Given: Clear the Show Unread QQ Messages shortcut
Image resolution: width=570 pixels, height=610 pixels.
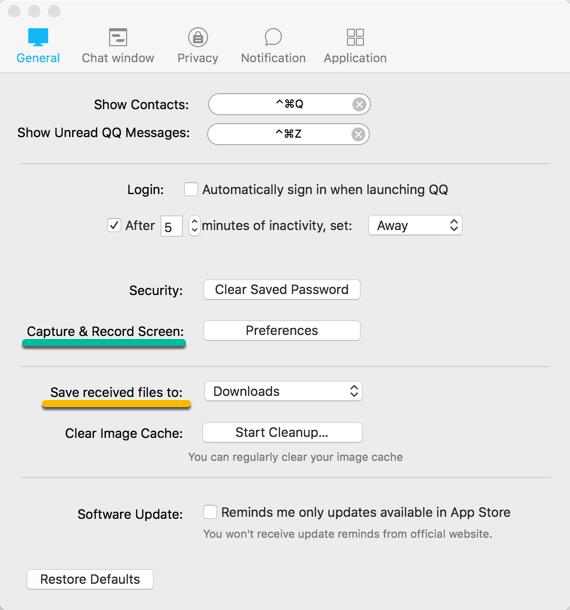Looking at the screenshot, I should pos(358,135).
